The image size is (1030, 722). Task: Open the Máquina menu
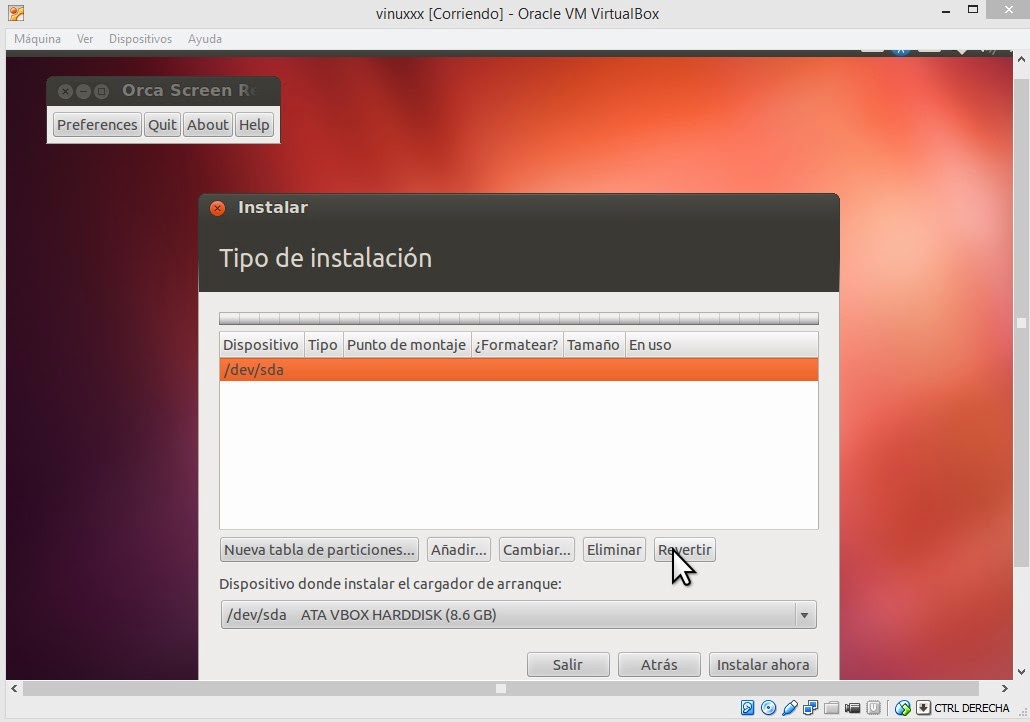37,39
